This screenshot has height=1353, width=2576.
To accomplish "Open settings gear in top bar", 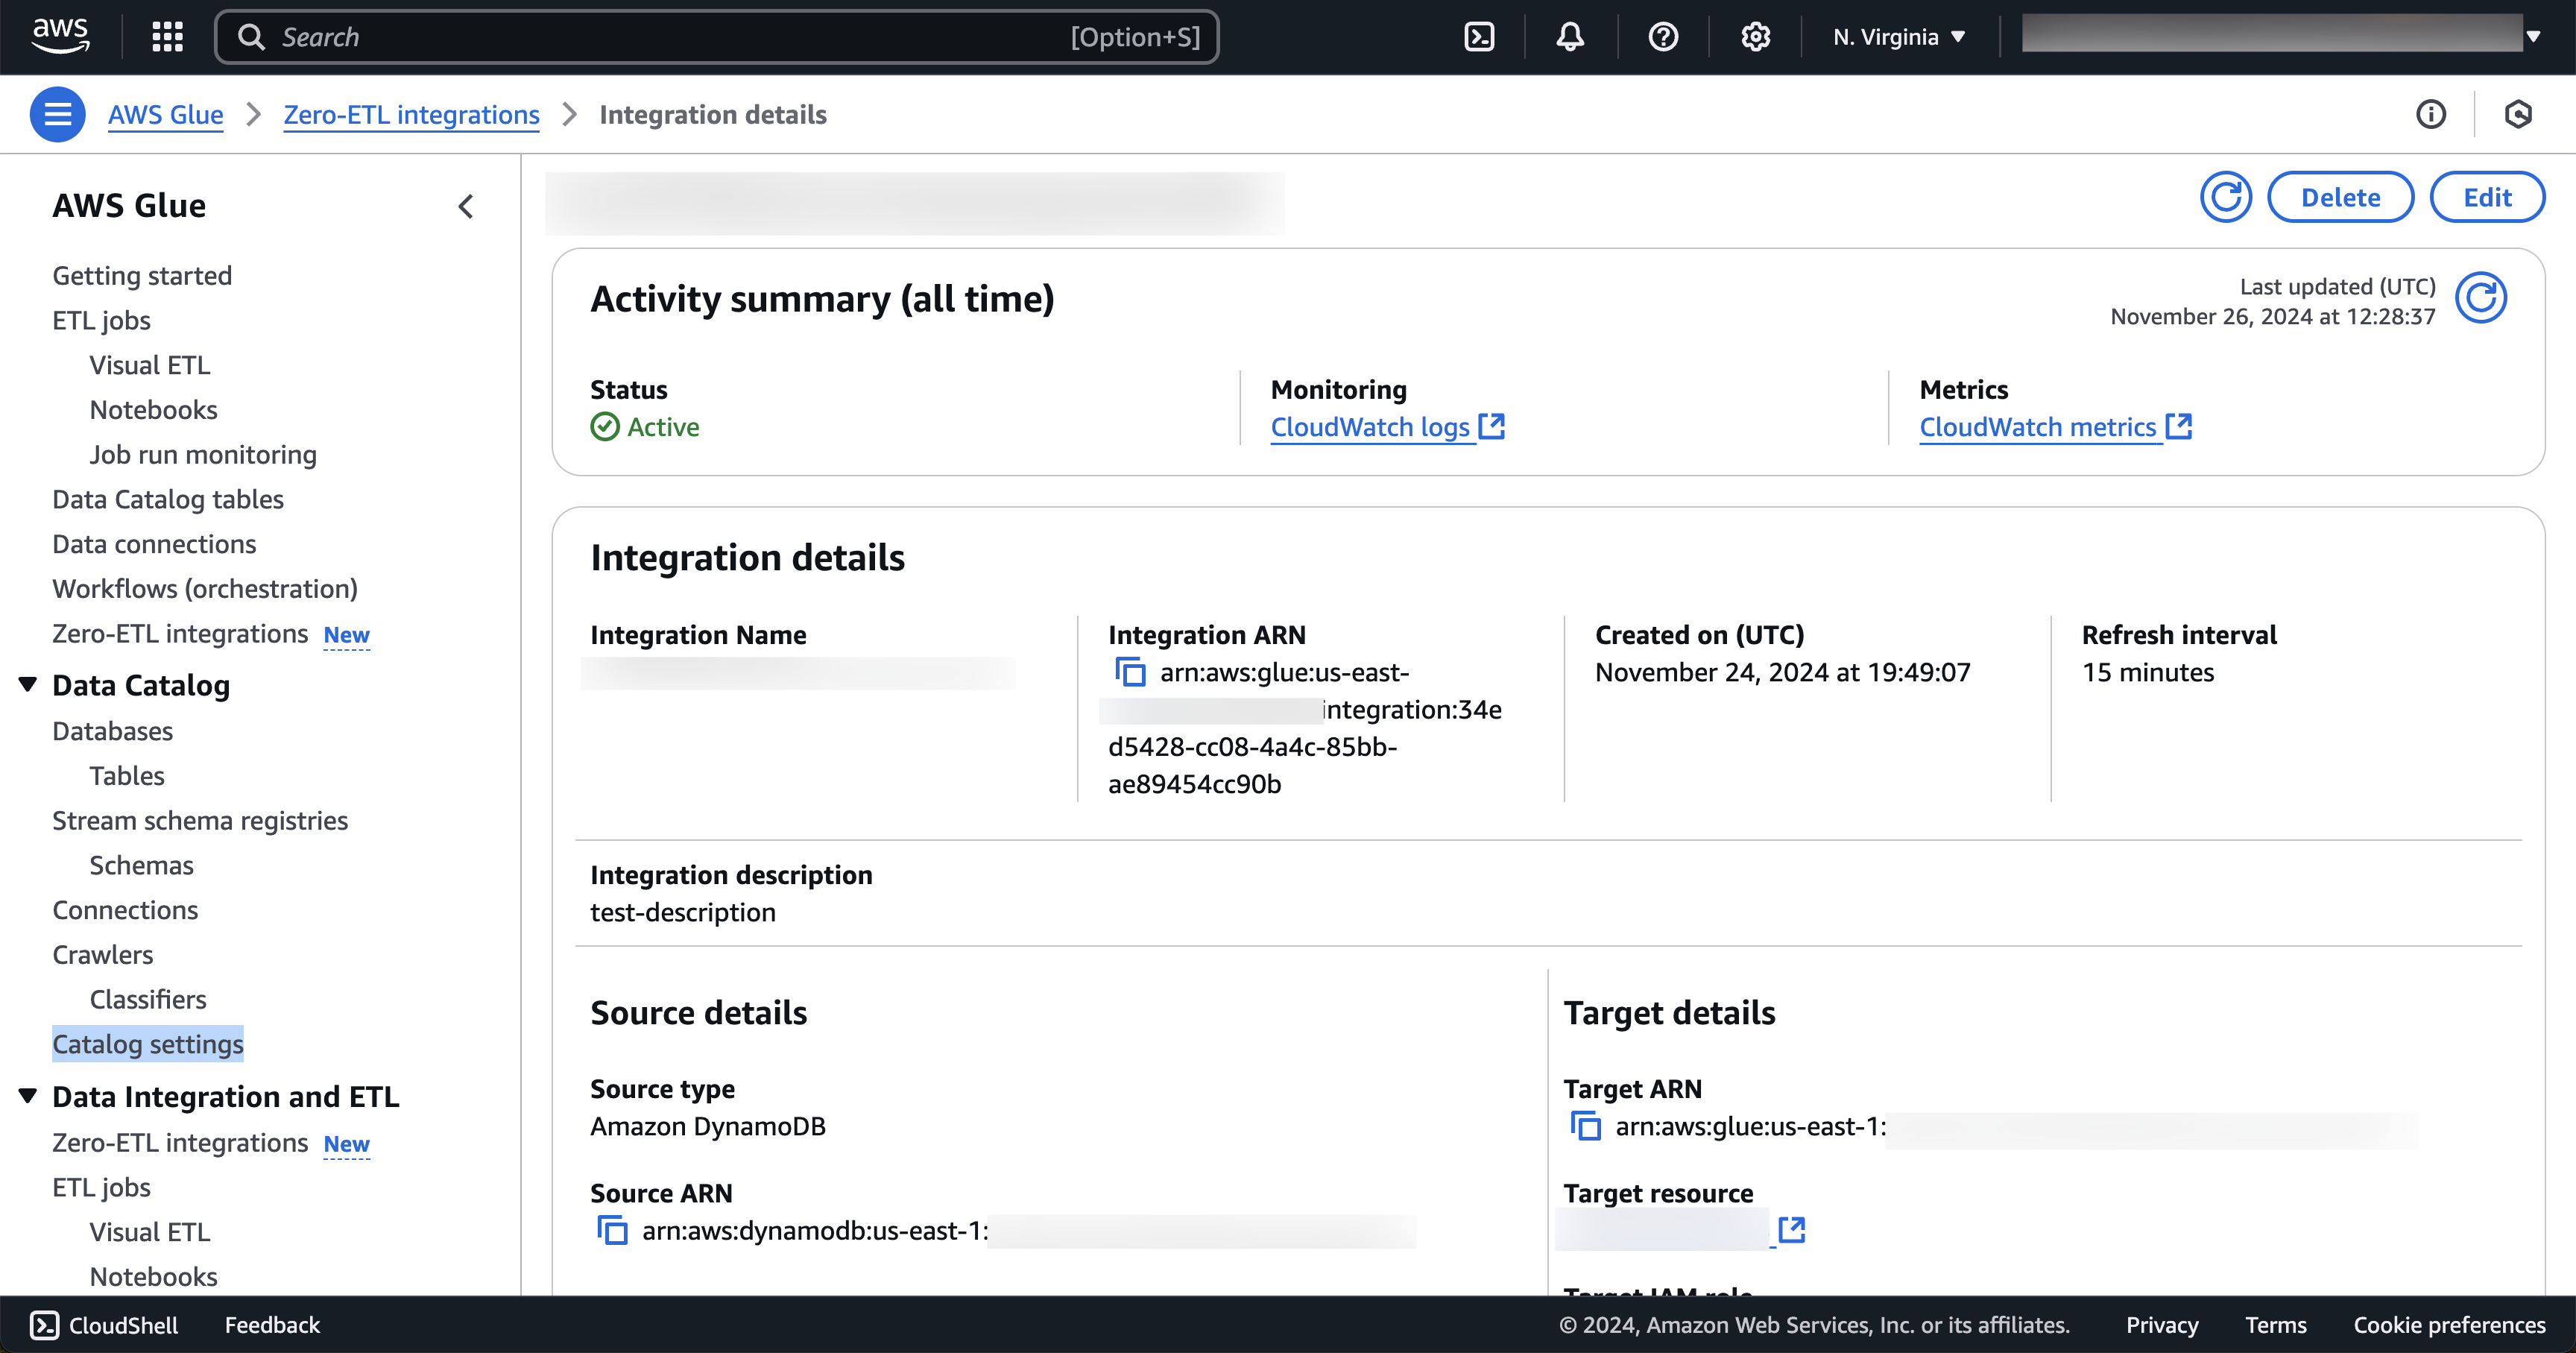I will pyautogui.click(x=1755, y=37).
